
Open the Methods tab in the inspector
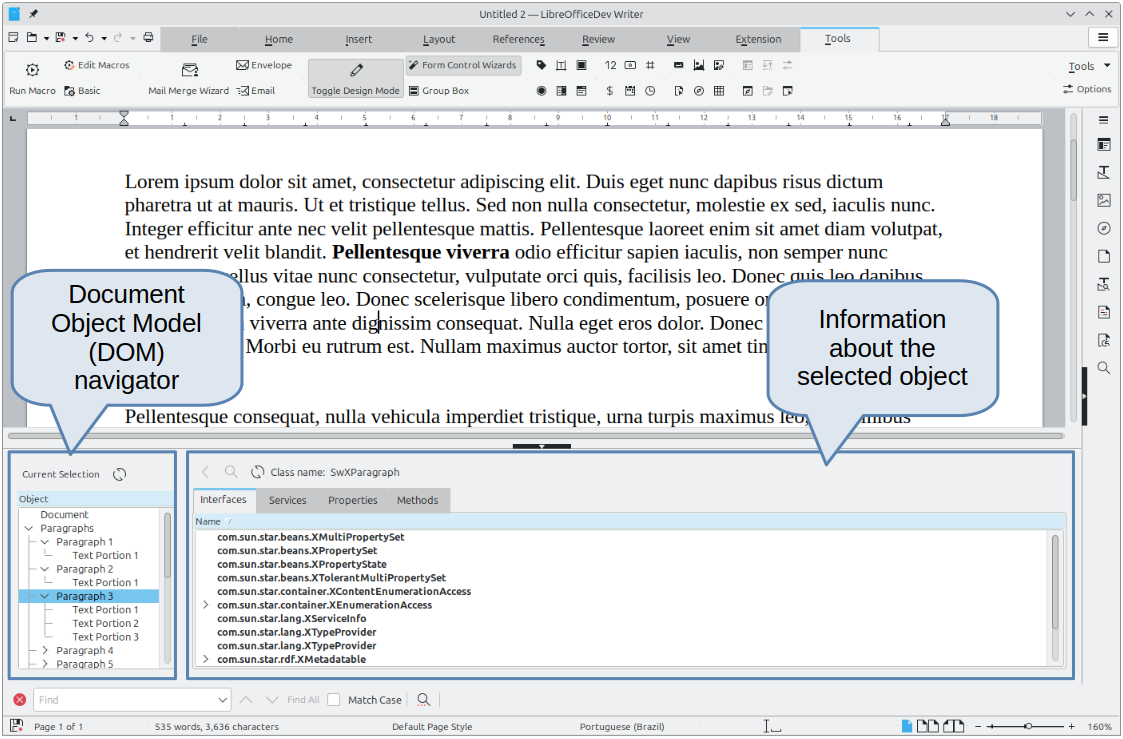(x=418, y=500)
